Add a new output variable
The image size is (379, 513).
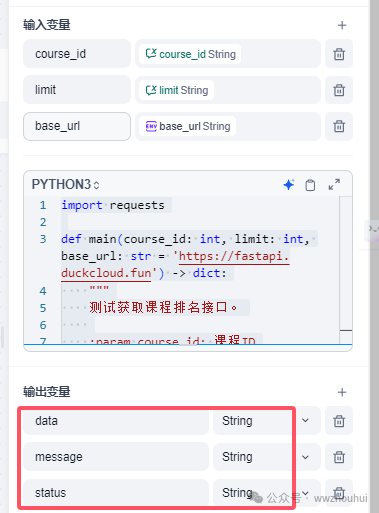coord(342,392)
